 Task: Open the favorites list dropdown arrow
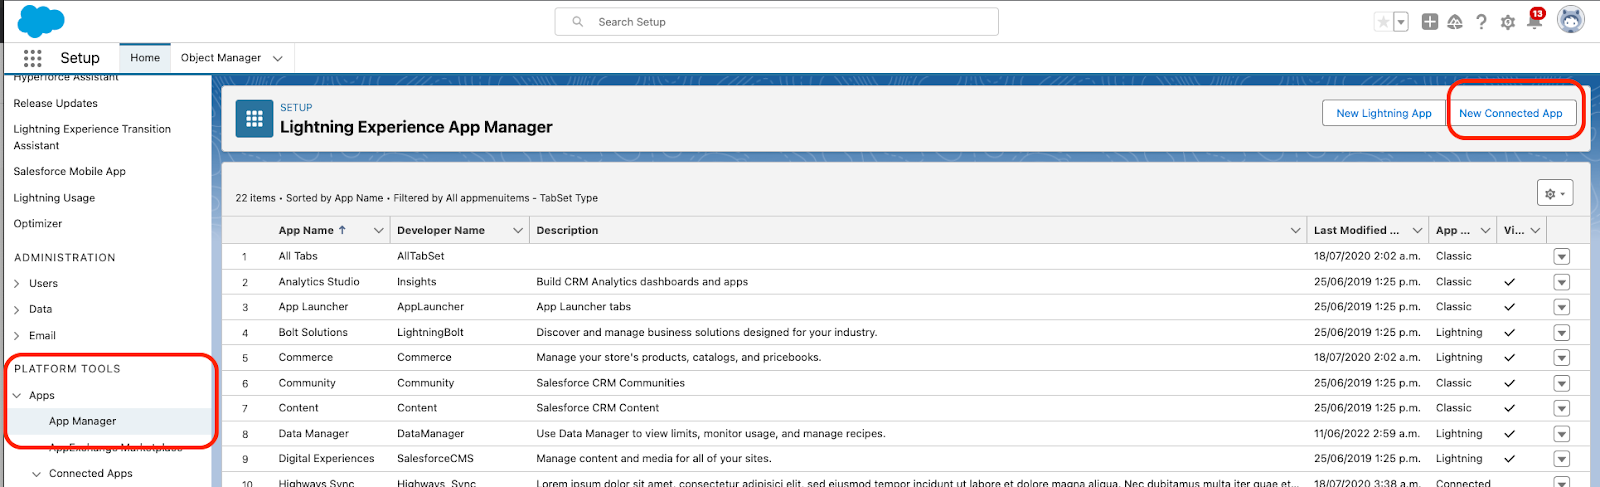pos(1401,22)
